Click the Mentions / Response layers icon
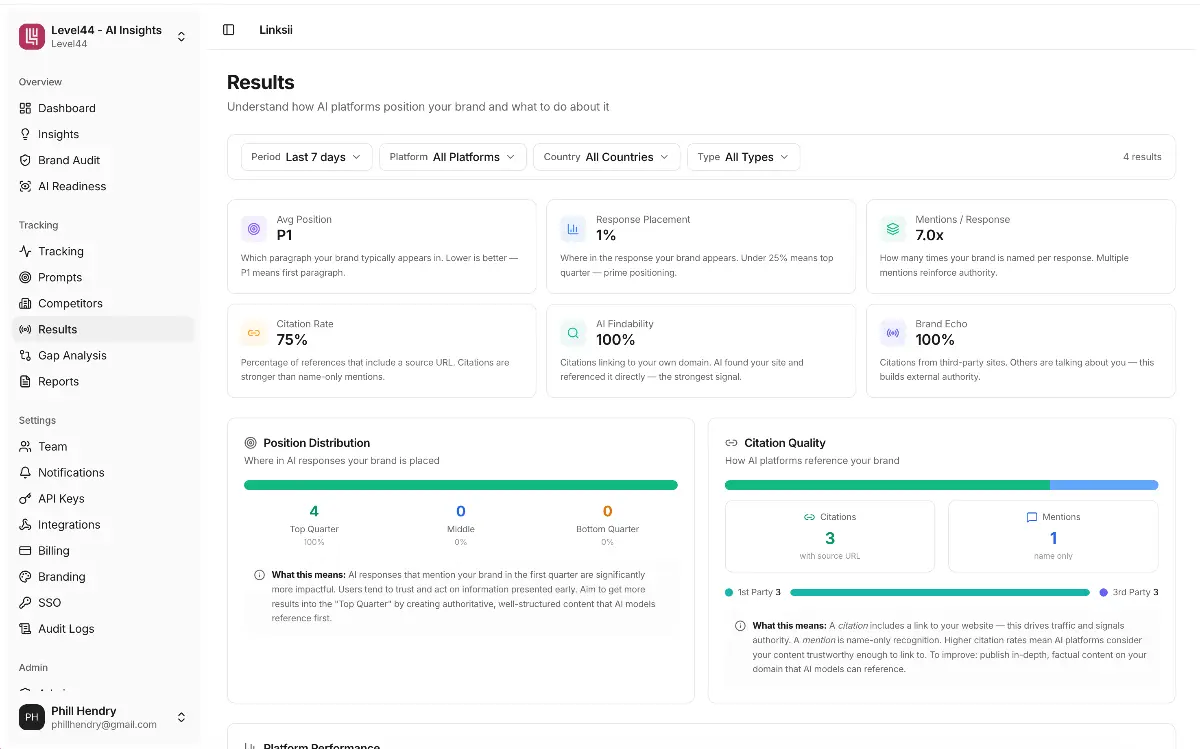The image size is (1200, 749). (x=892, y=229)
